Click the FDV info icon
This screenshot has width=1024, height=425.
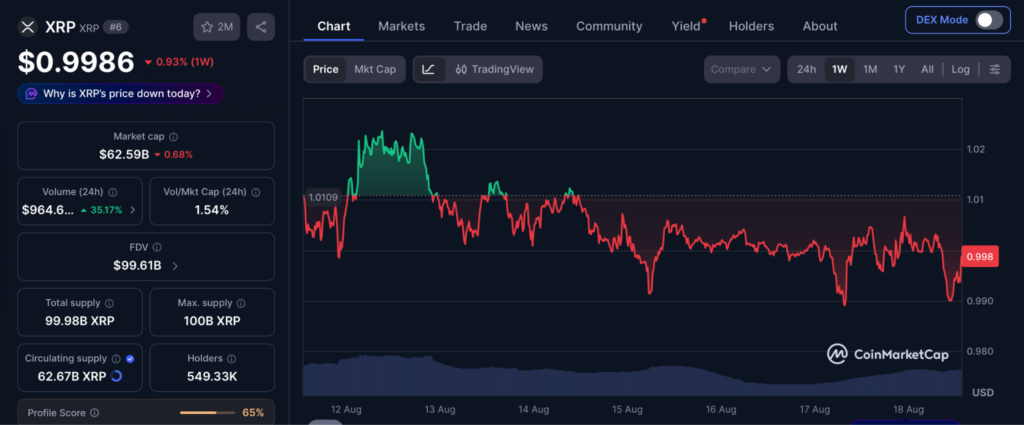157,247
